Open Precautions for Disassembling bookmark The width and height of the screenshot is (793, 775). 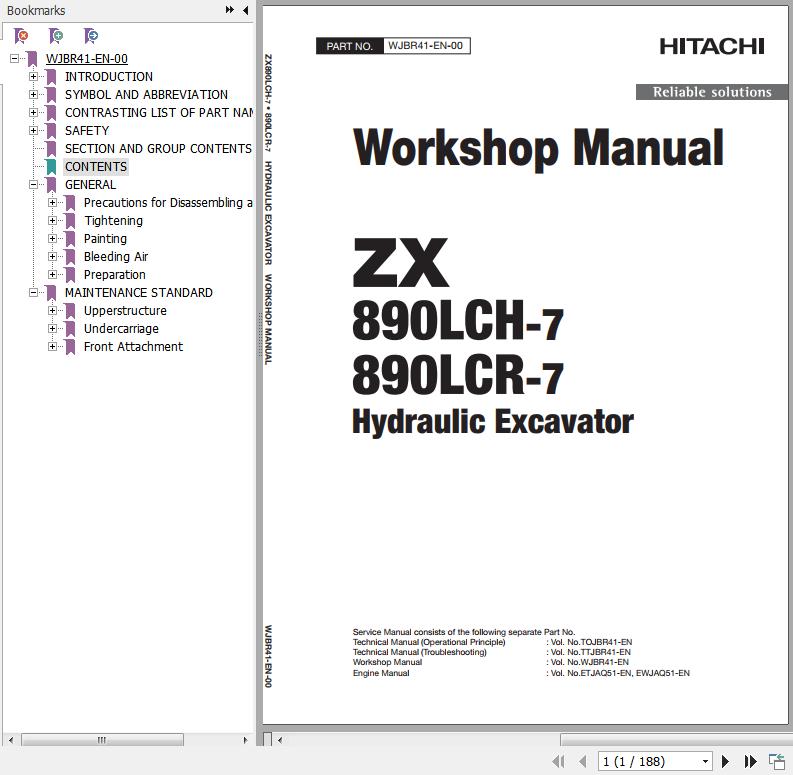(168, 203)
